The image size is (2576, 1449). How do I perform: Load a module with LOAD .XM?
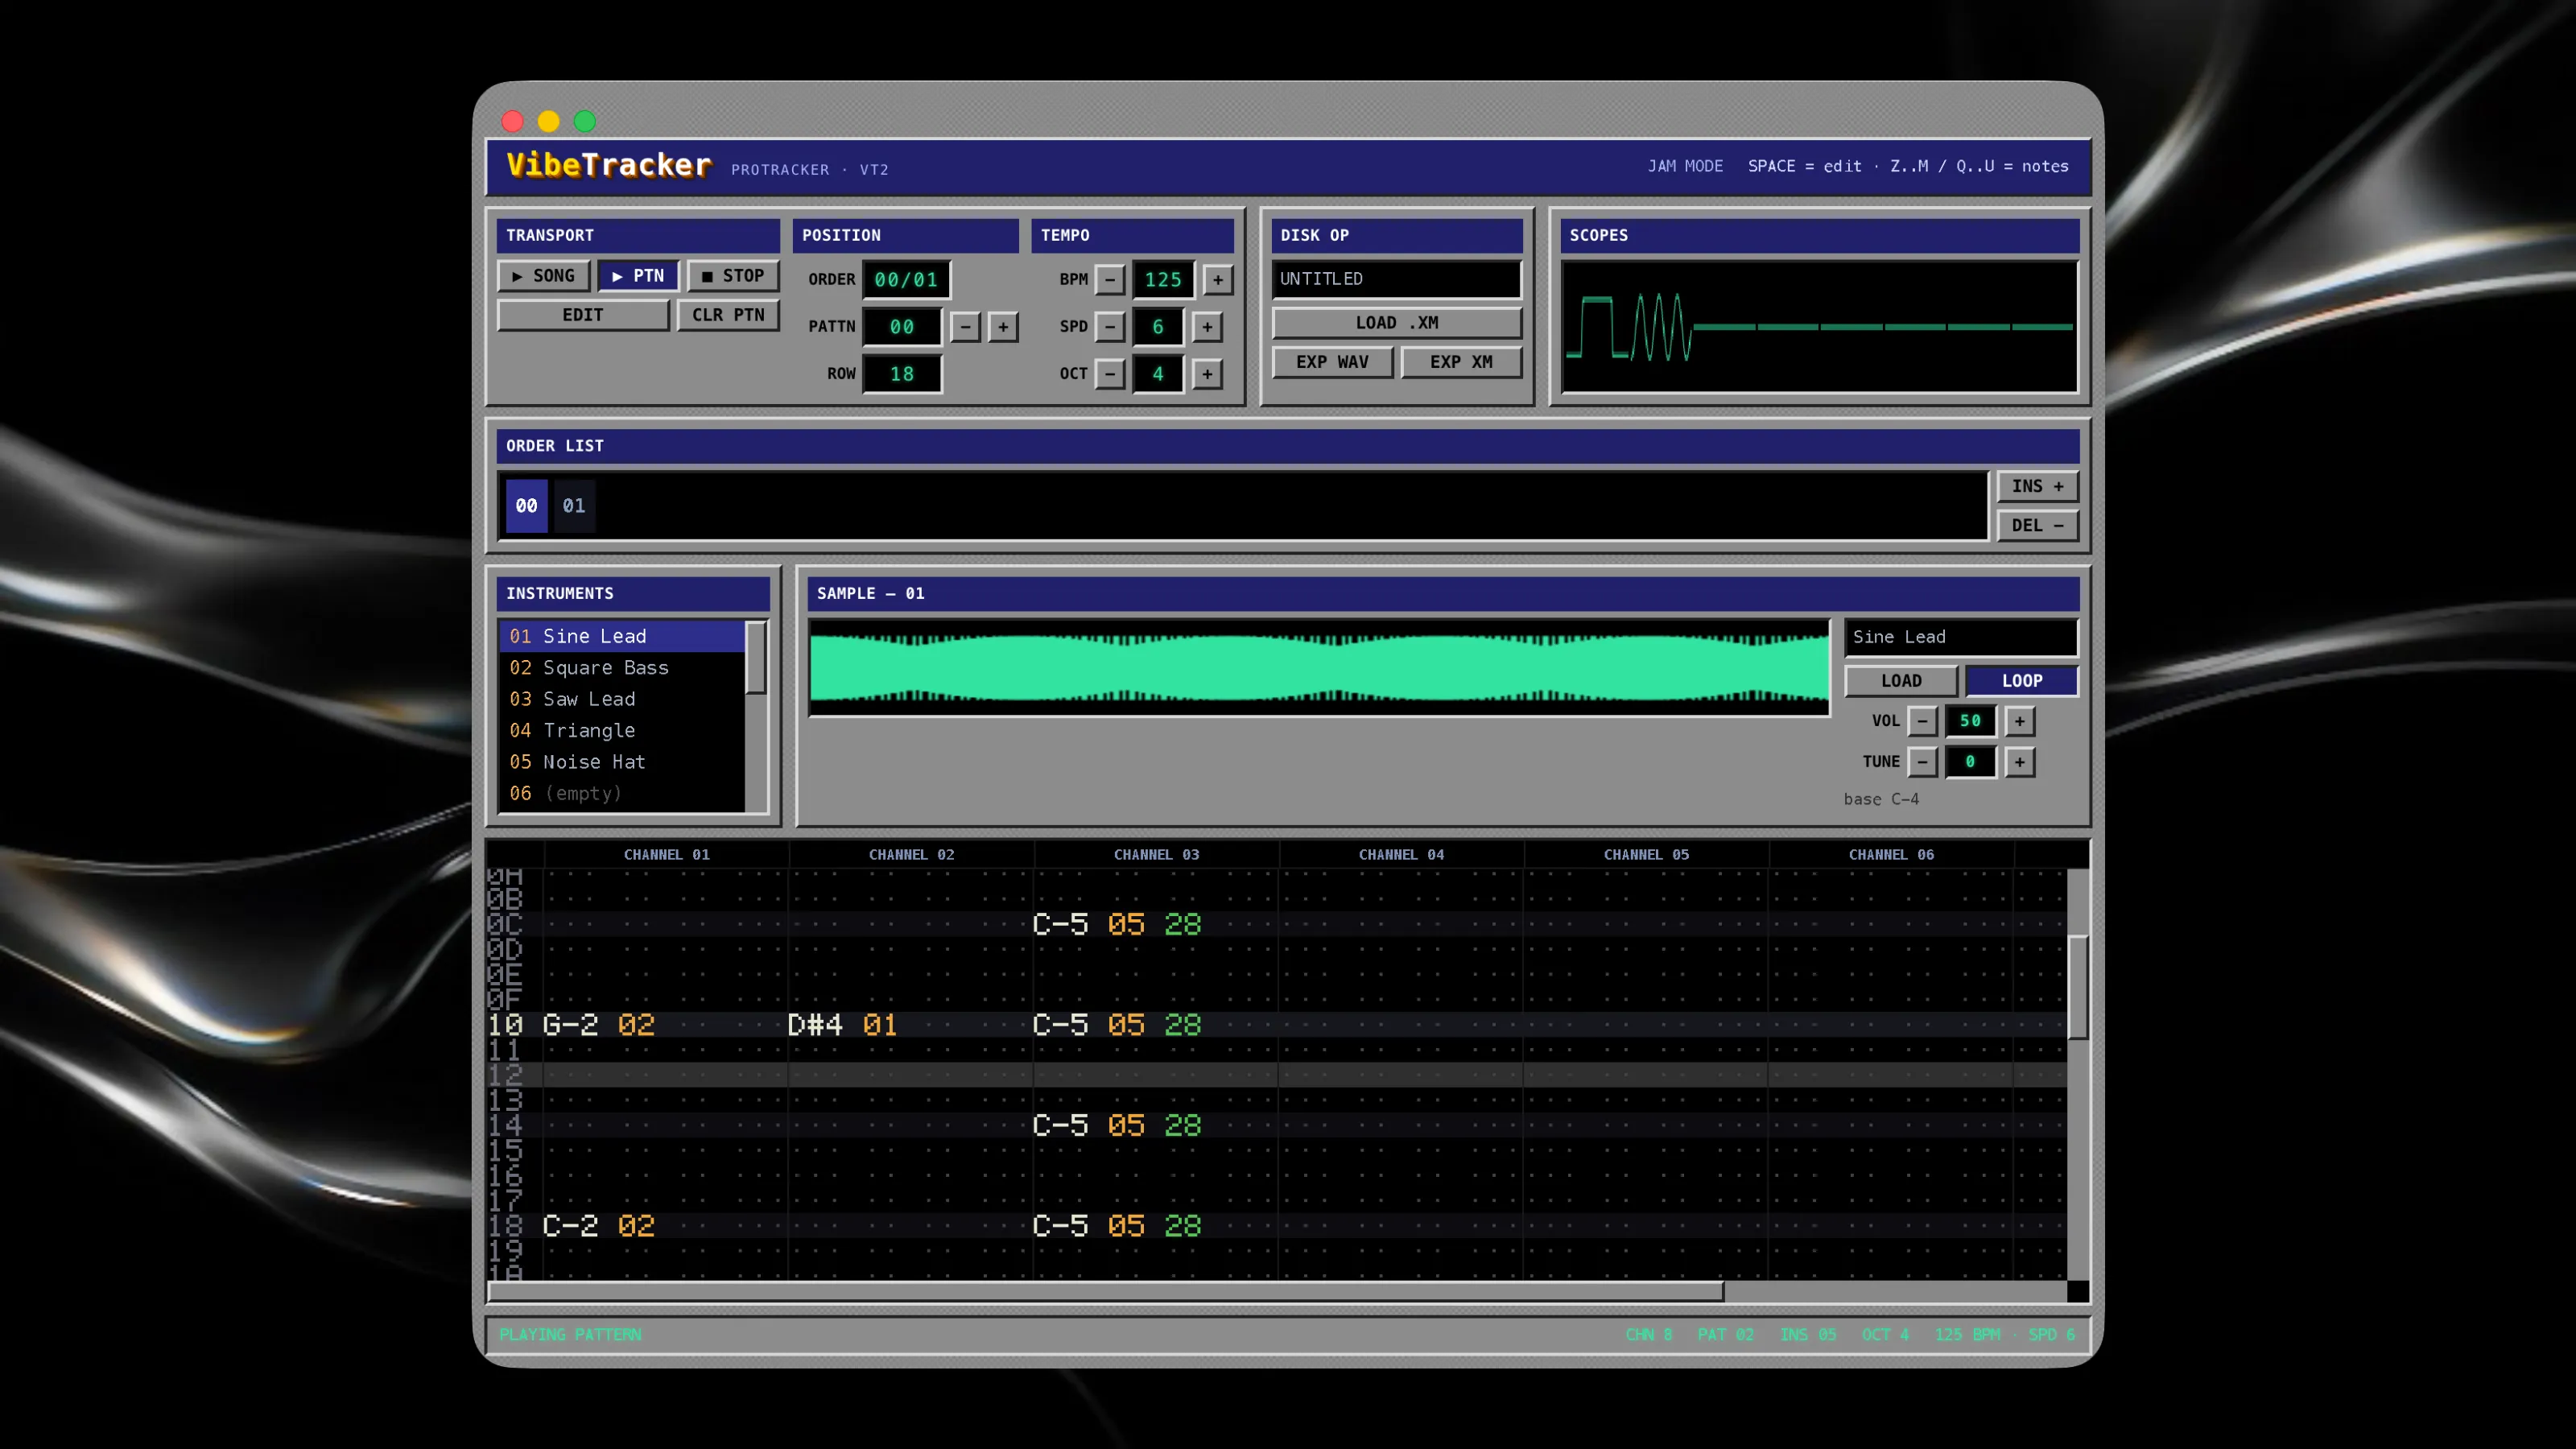click(x=1397, y=323)
